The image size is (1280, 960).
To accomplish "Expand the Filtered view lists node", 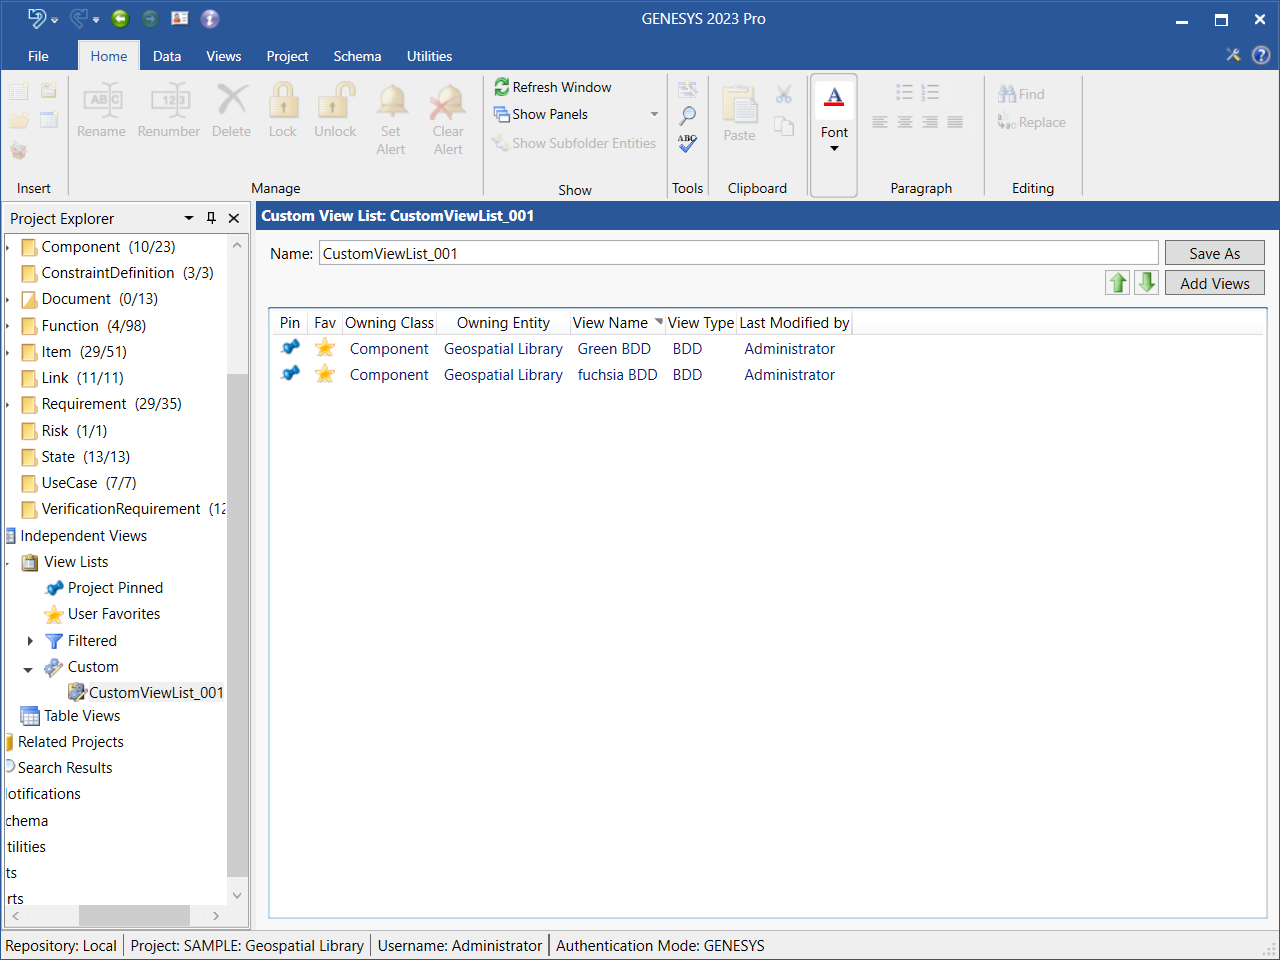I will pyautogui.click(x=30, y=641).
